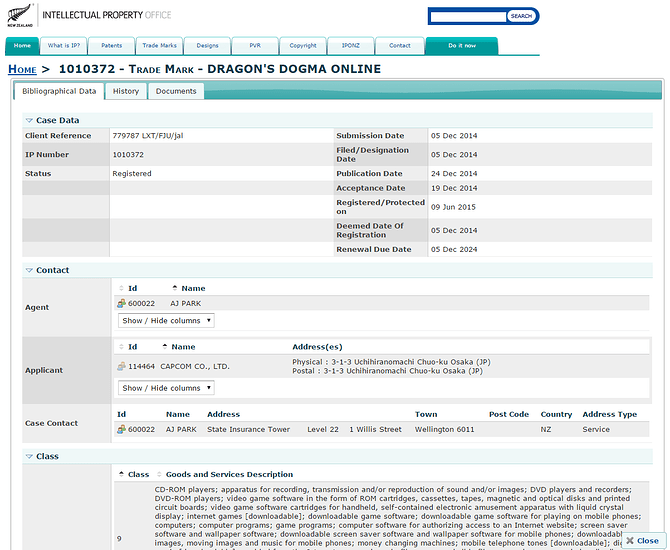Sort Agent table by Id arrow
The width and height of the screenshot is (670, 550).
pyautogui.click(x=121, y=288)
